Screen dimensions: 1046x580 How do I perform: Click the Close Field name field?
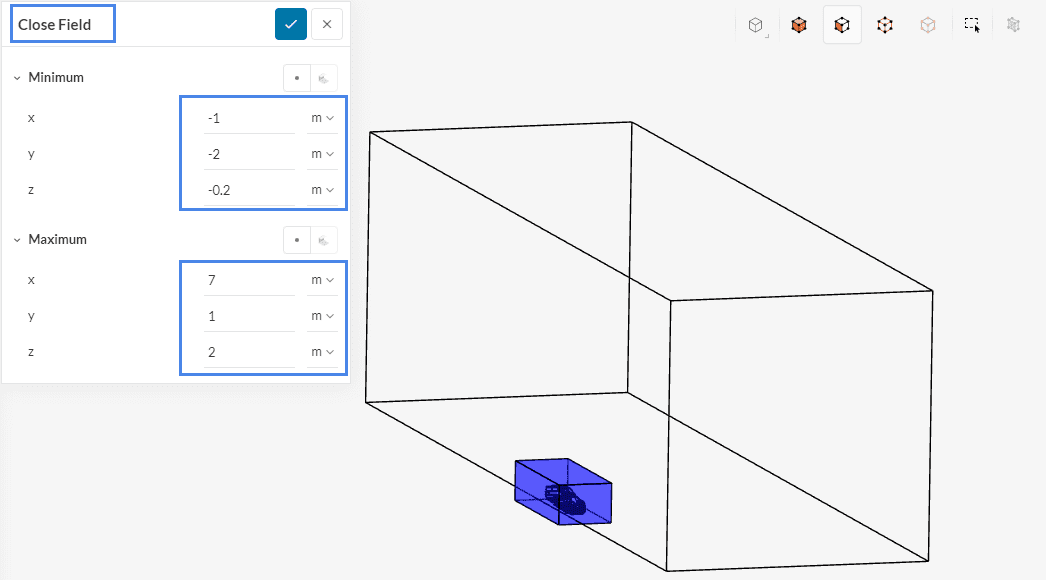tap(63, 24)
